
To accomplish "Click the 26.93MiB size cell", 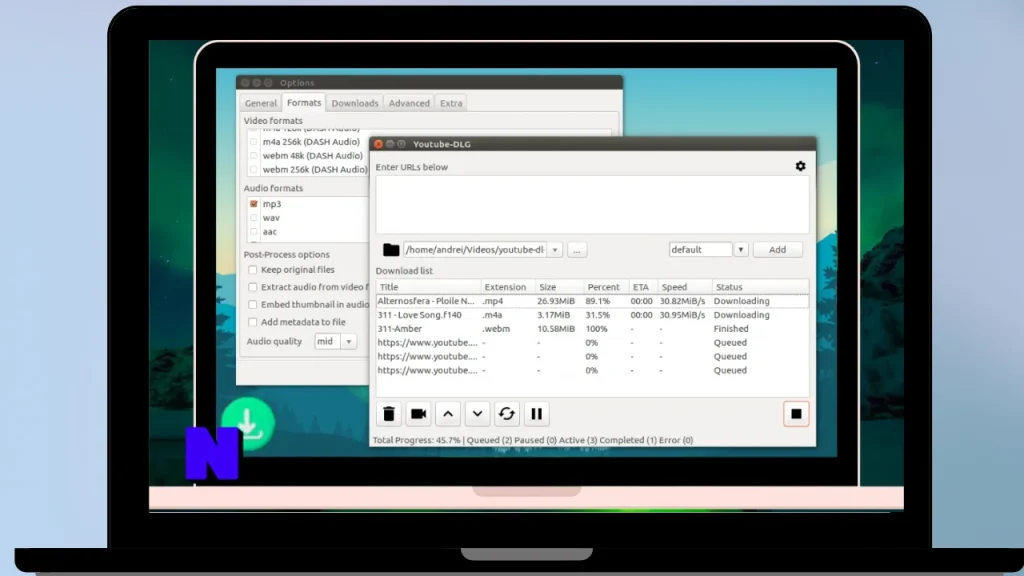I will [x=556, y=301].
